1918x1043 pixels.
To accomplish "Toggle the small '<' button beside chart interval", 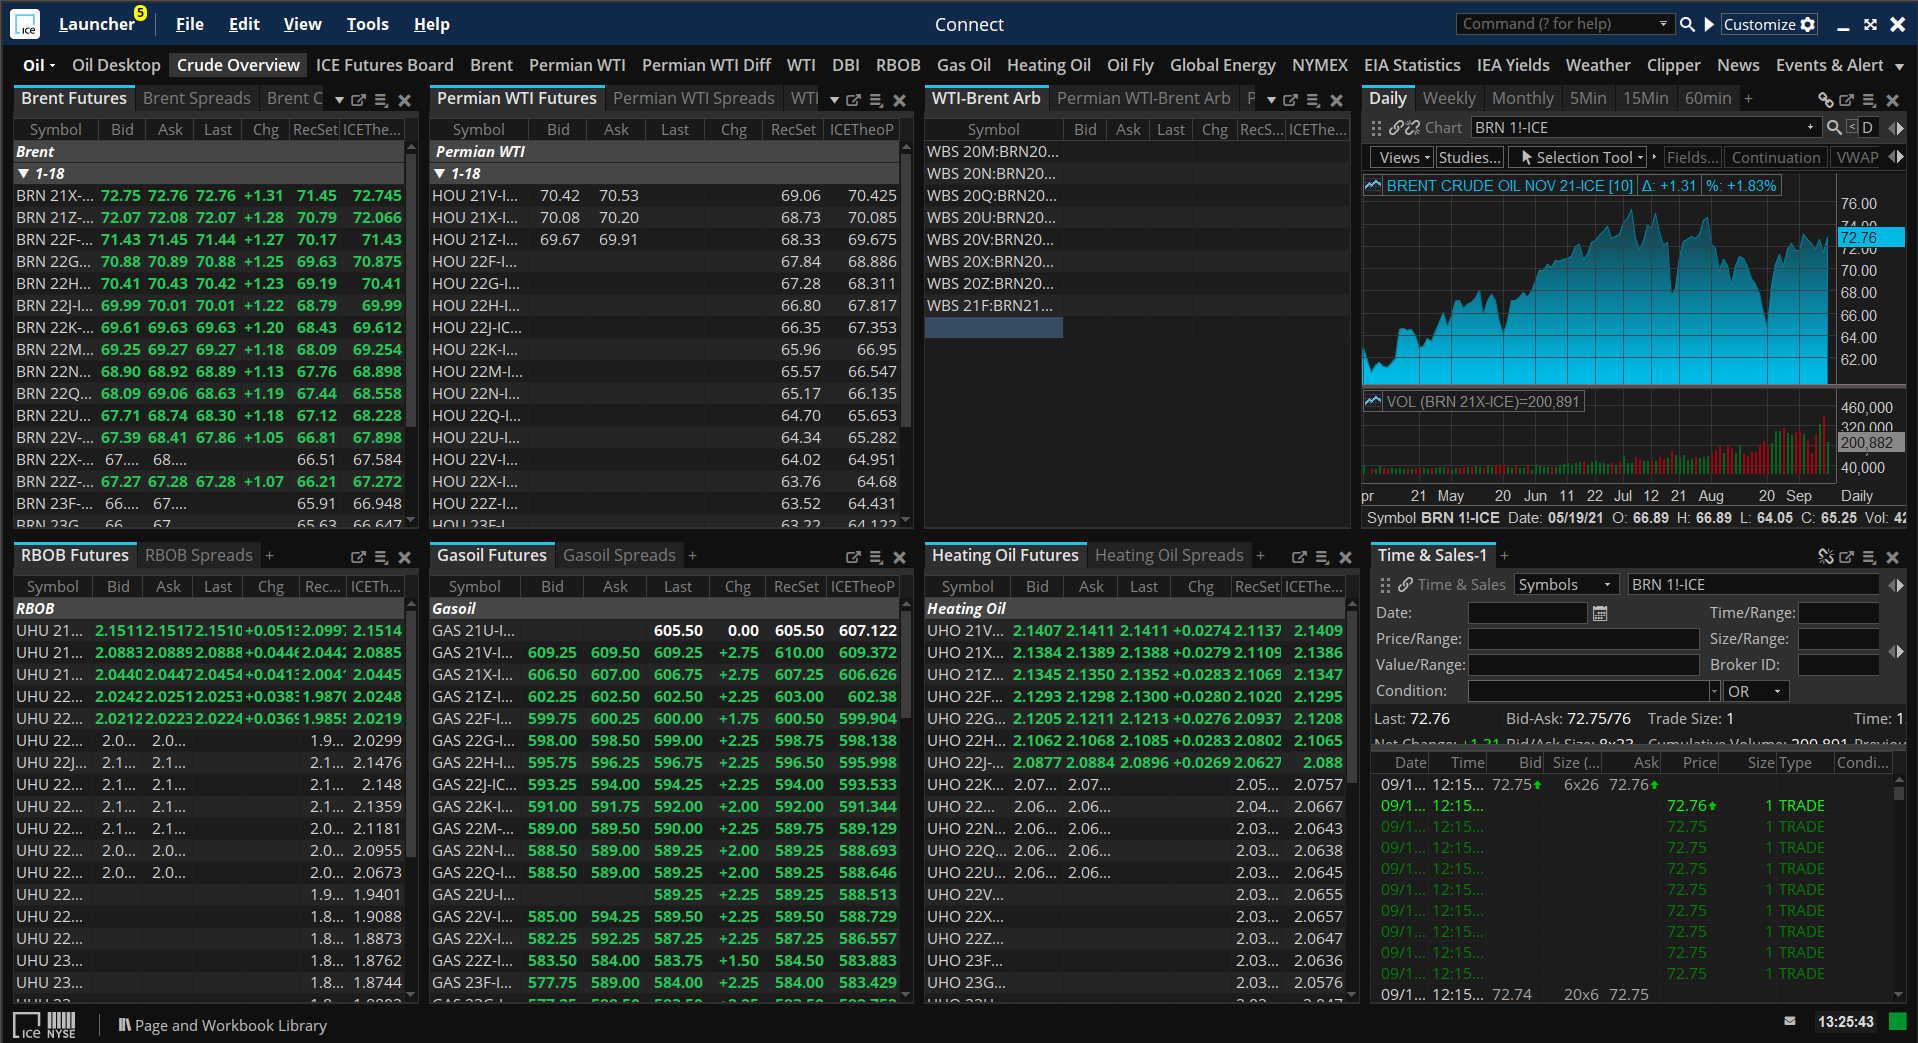I will (x=1852, y=127).
